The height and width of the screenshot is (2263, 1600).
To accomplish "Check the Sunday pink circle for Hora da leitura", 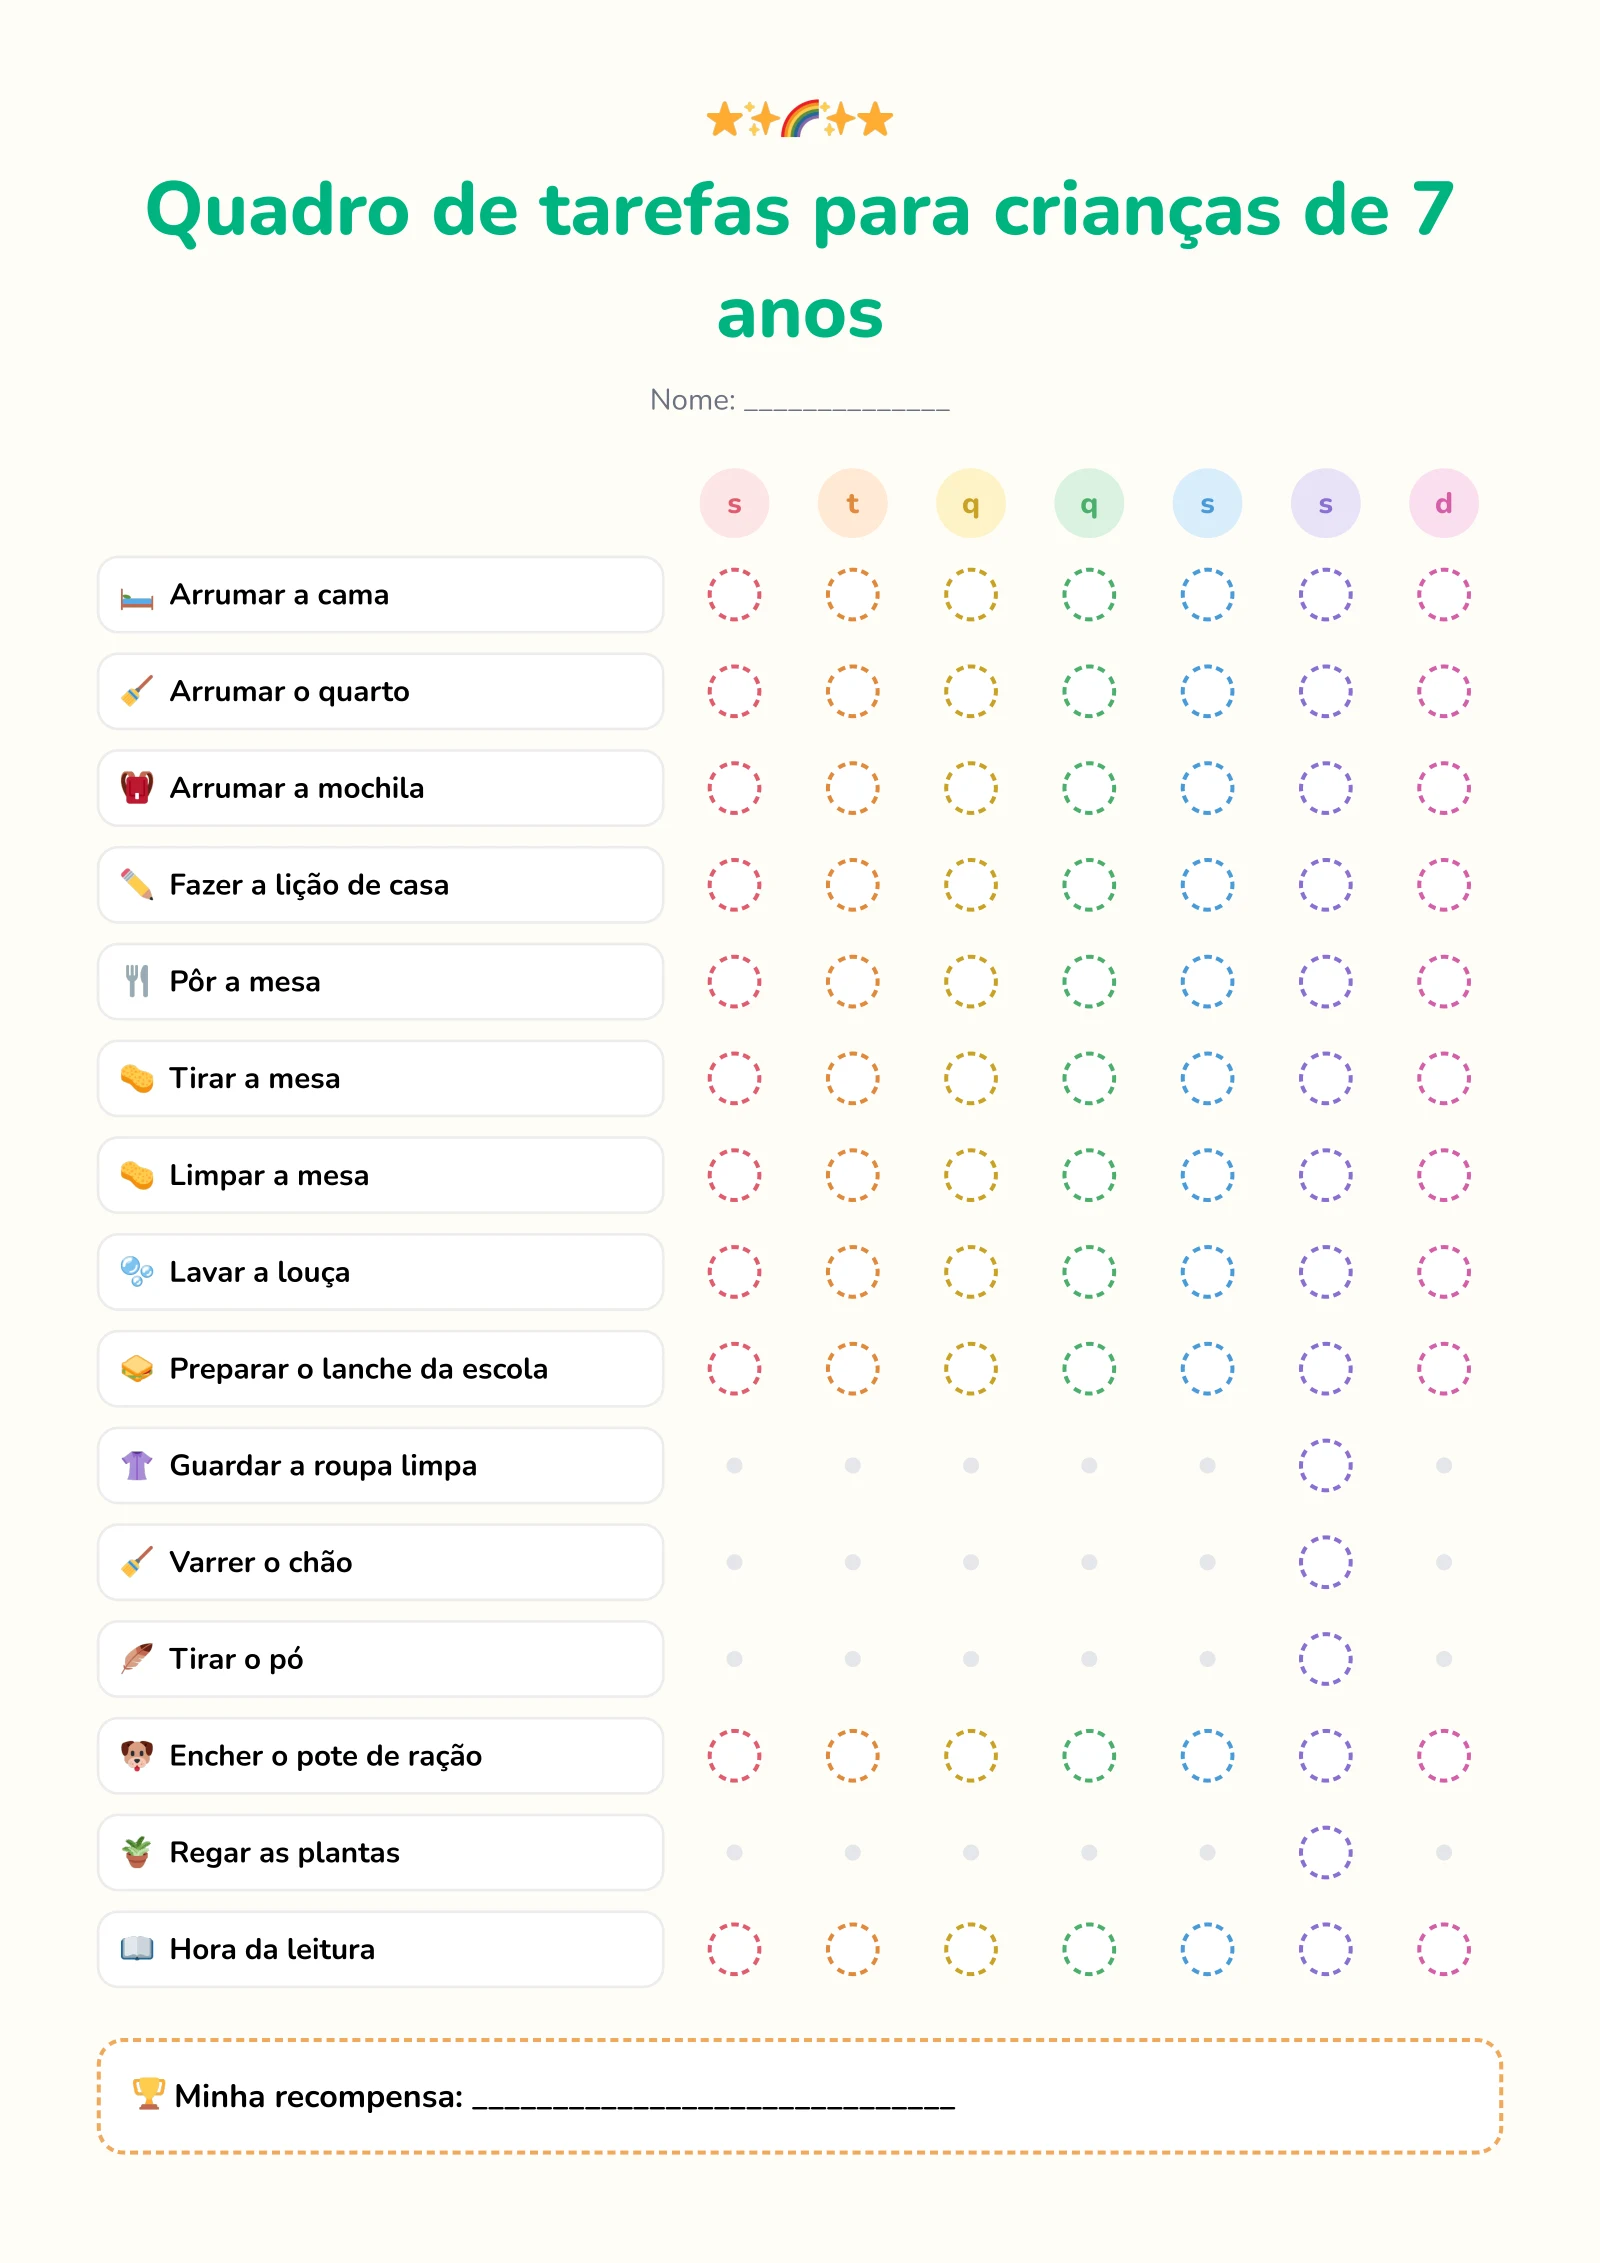I will [x=1443, y=1949].
